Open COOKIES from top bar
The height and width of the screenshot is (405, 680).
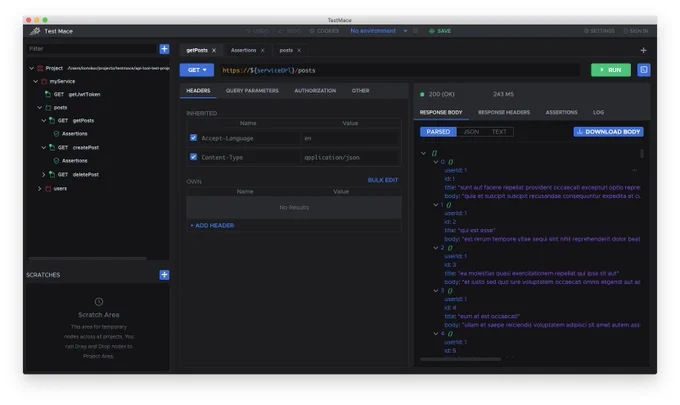pos(324,31)
